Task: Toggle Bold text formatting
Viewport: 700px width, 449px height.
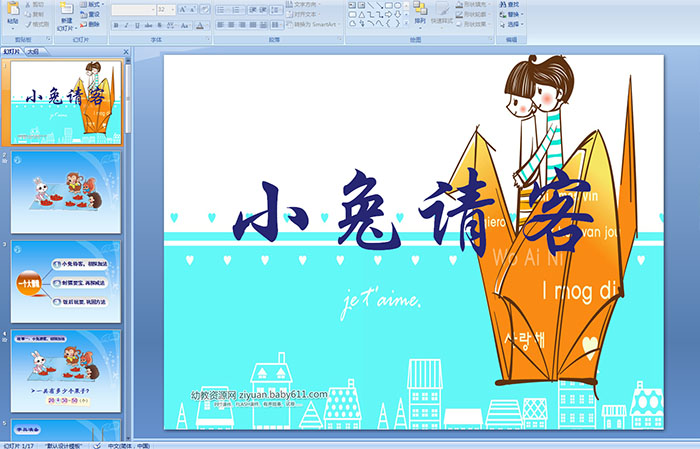Action: (114, 25)
